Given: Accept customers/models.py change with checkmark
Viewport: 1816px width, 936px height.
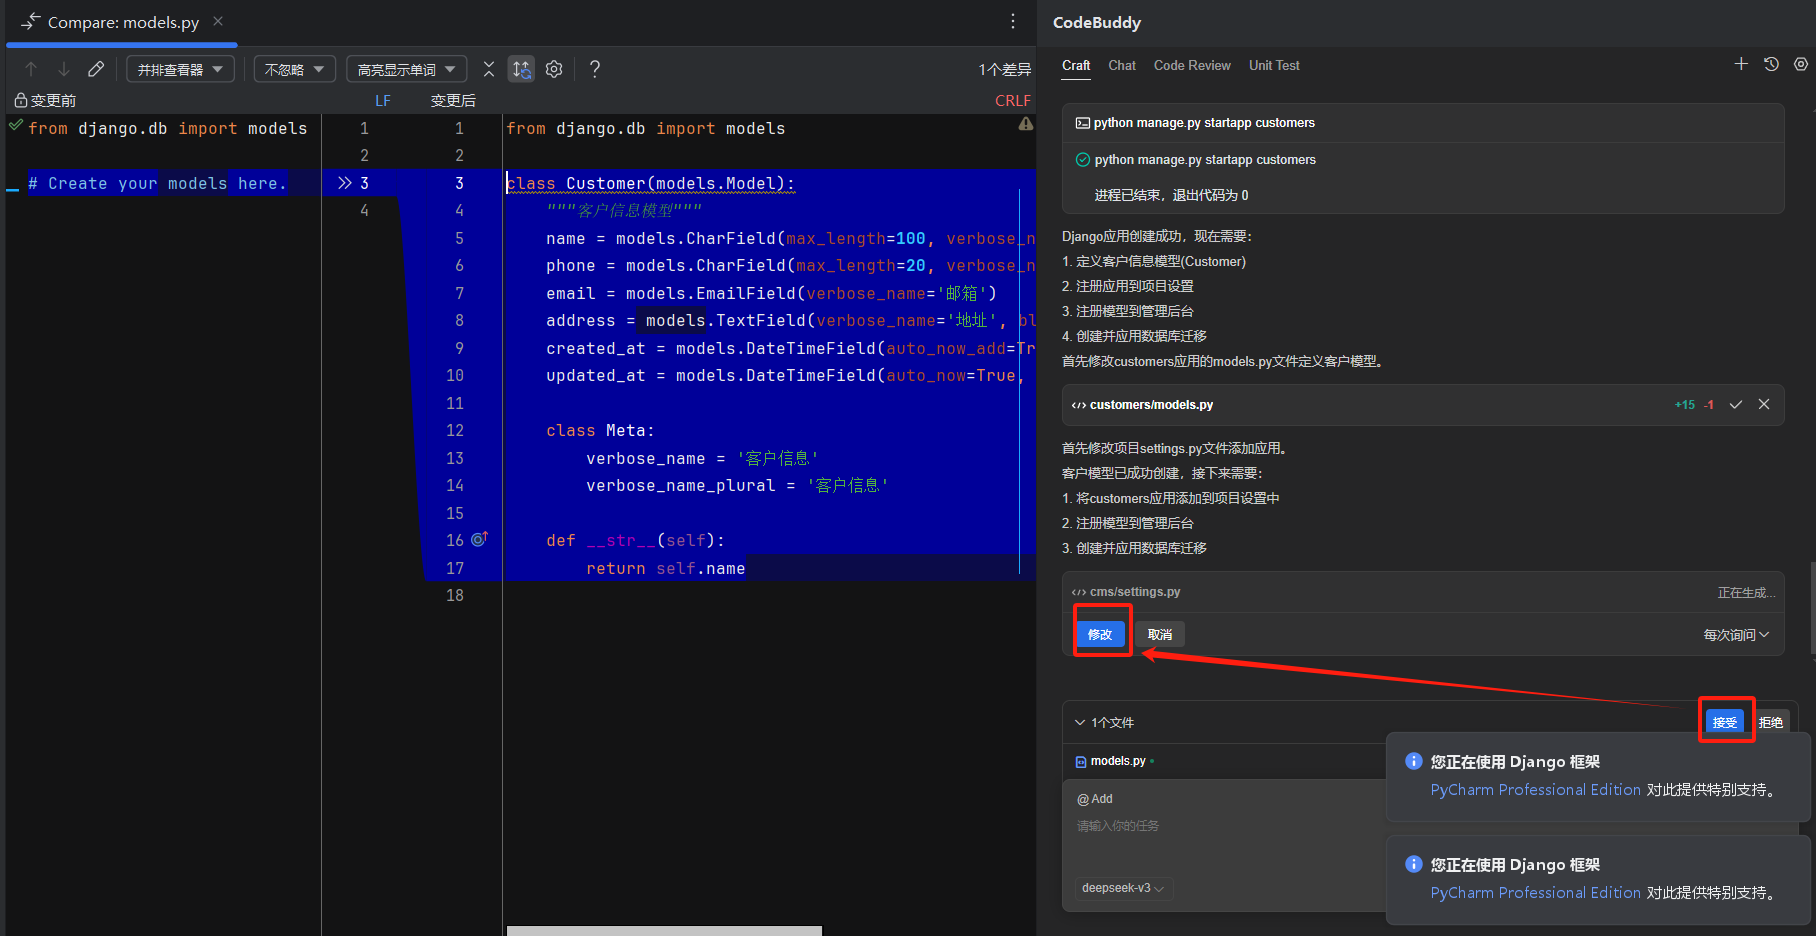Looking at the screenshot, I should tap(1736, 405).
